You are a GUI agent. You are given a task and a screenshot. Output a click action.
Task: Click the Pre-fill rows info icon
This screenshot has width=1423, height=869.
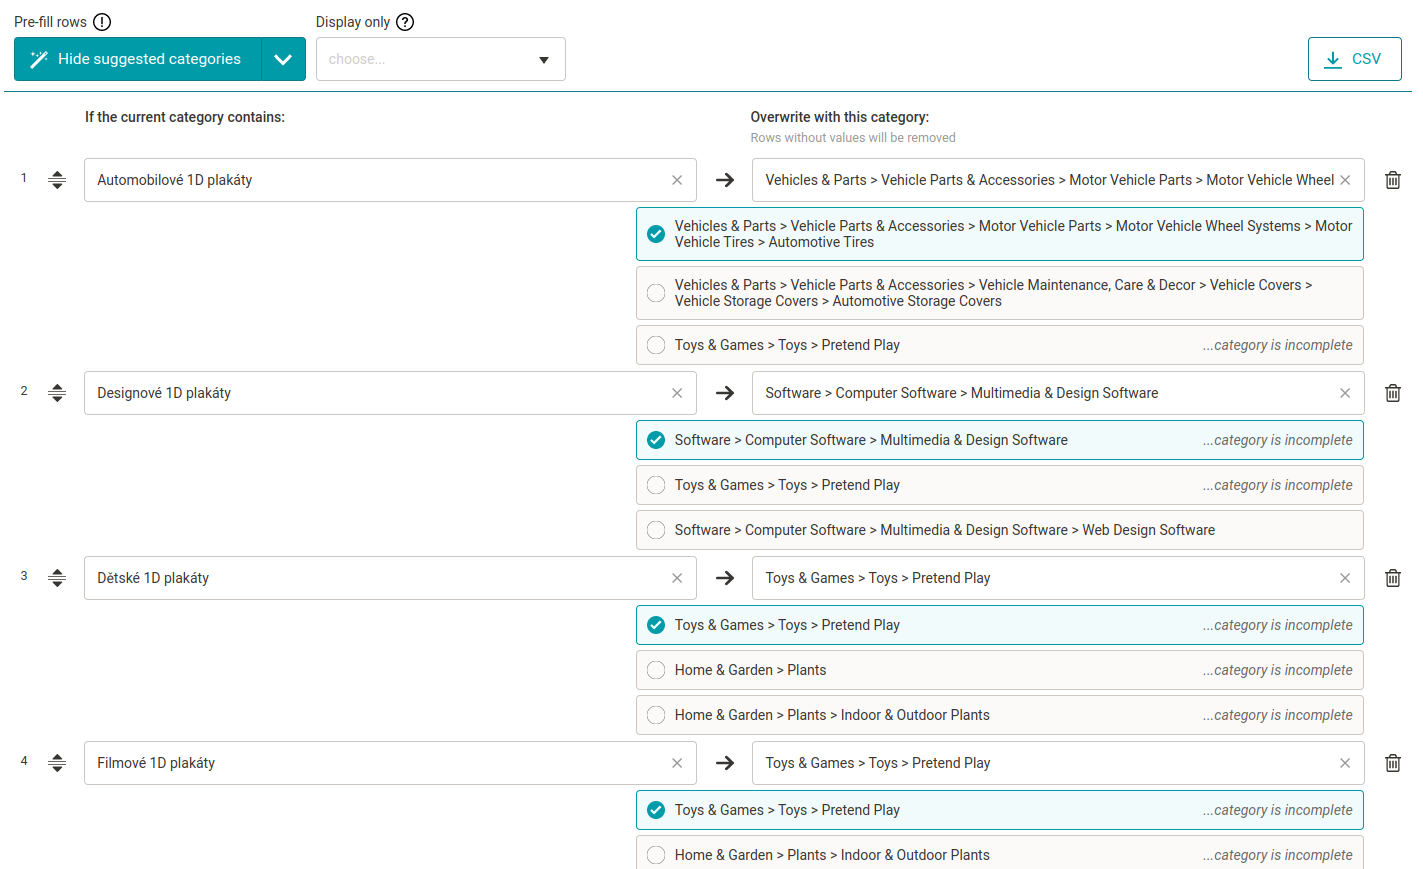(x=102, y=22)
